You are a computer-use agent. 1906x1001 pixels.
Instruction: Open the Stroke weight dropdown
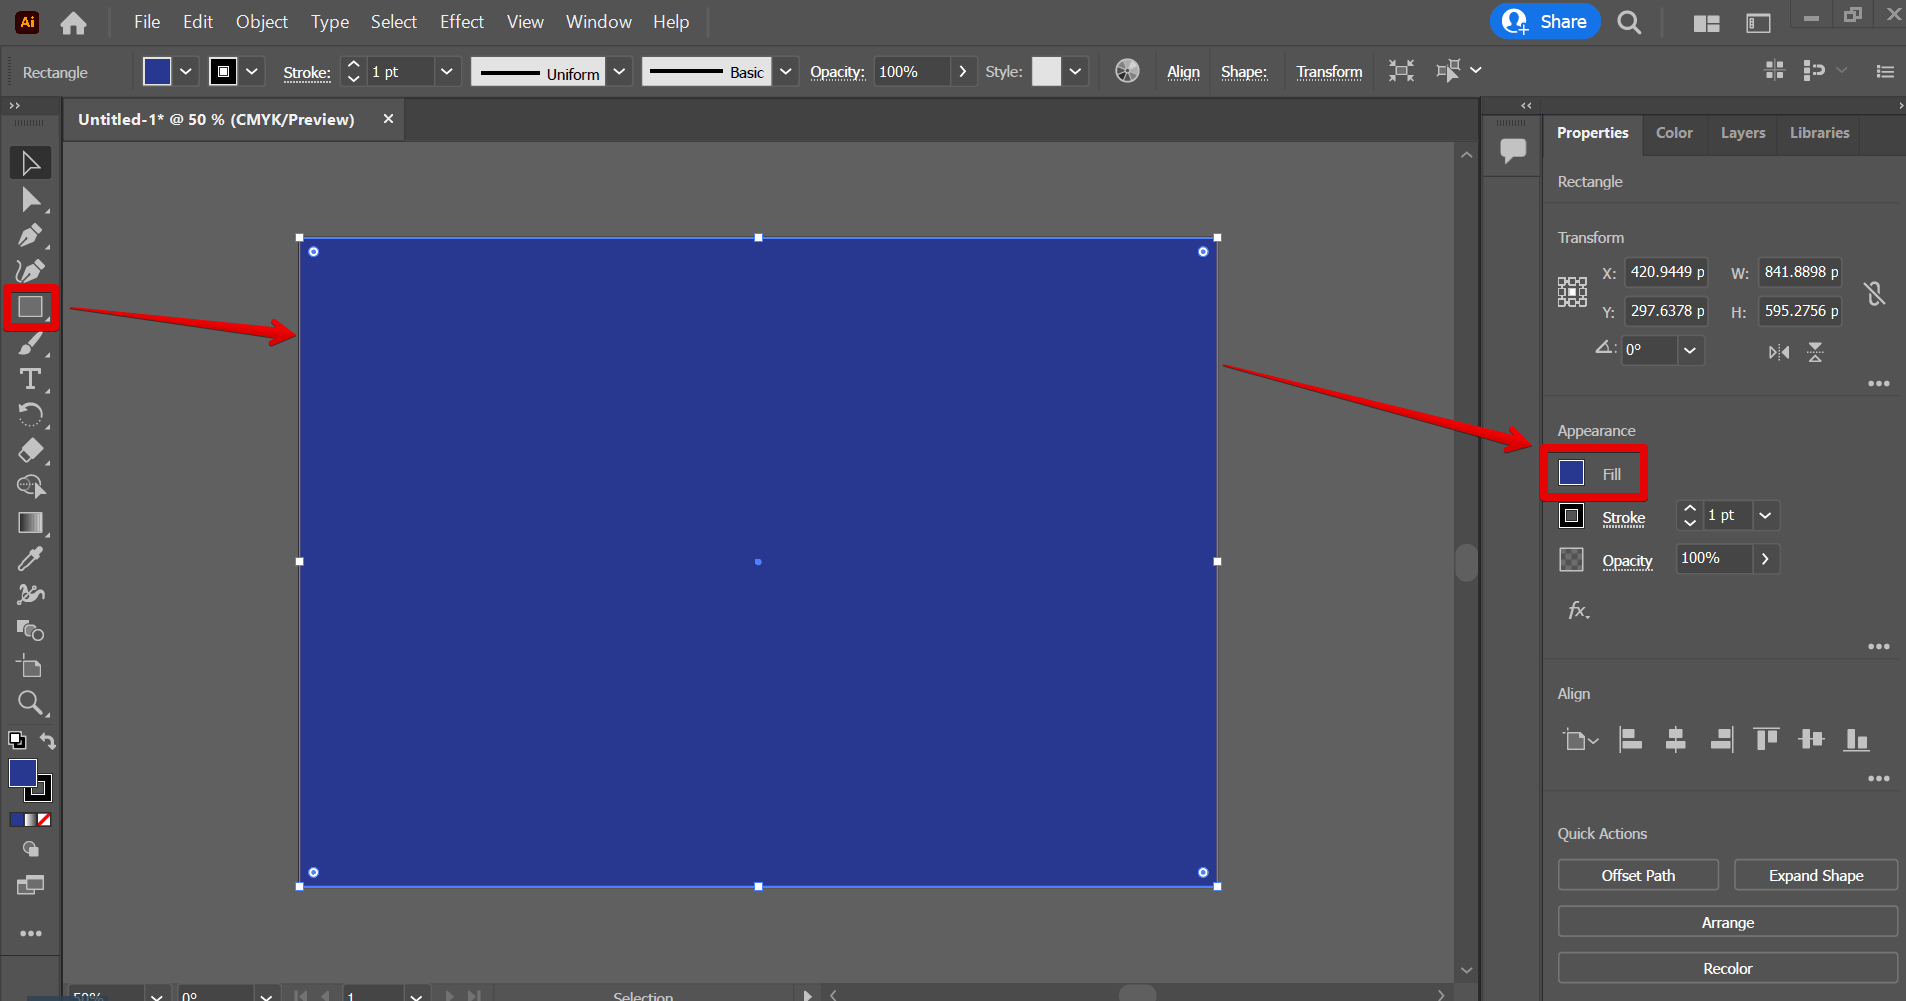pos(447,71)
